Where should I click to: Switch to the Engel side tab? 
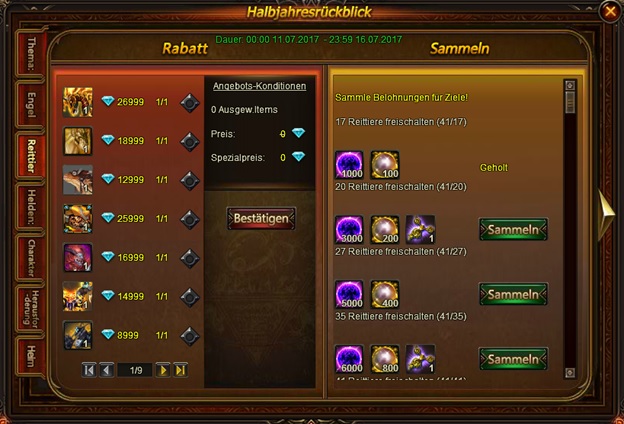click(31, 105)
